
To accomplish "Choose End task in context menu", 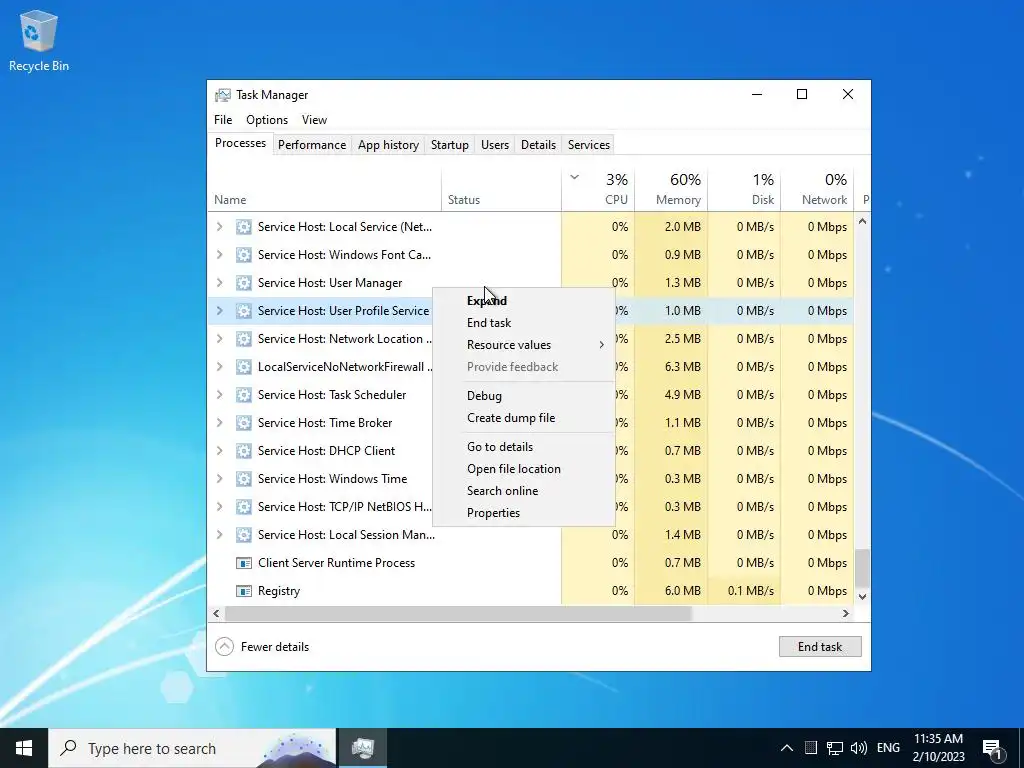I will click(x=524, y=323).
